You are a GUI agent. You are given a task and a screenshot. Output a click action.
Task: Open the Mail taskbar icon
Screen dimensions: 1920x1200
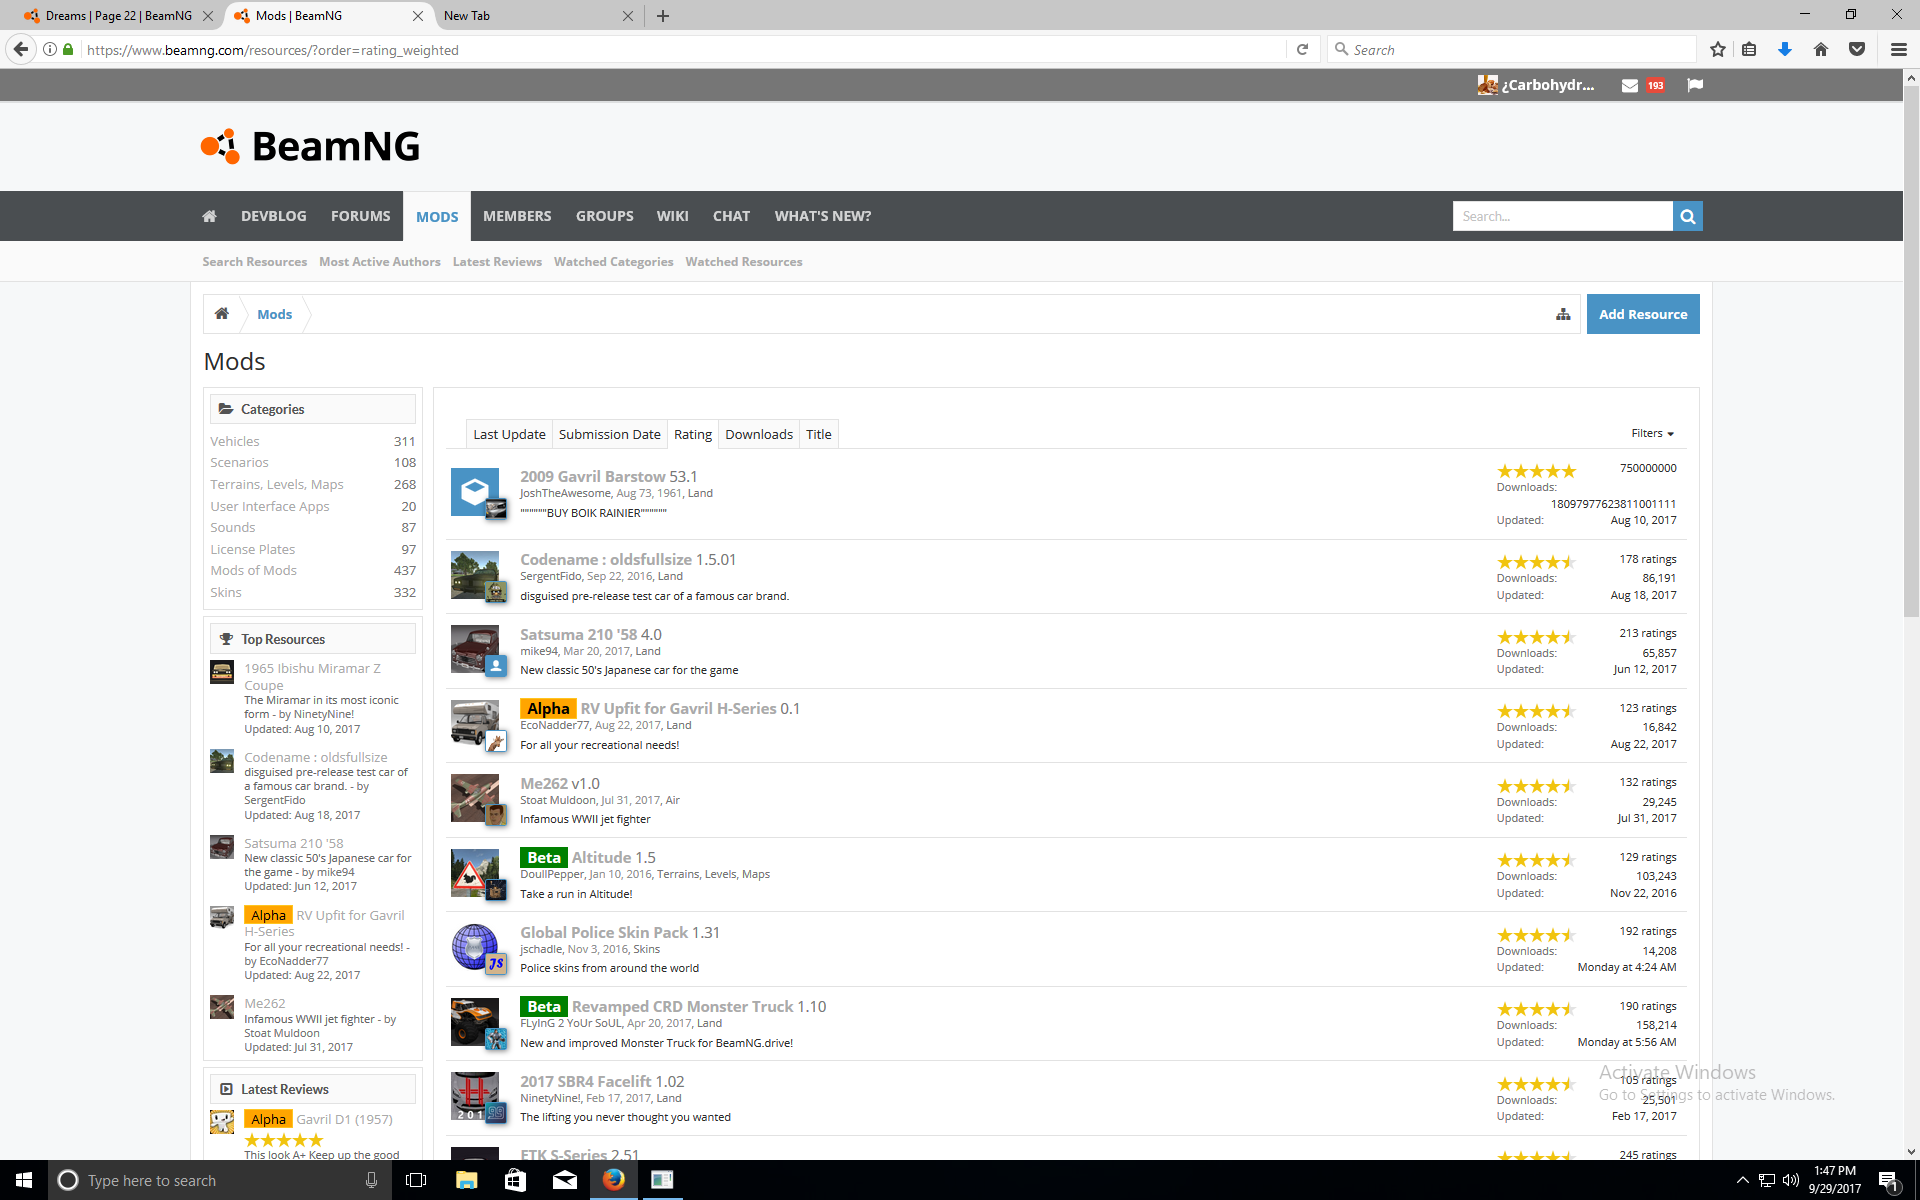pos(564,1180)
